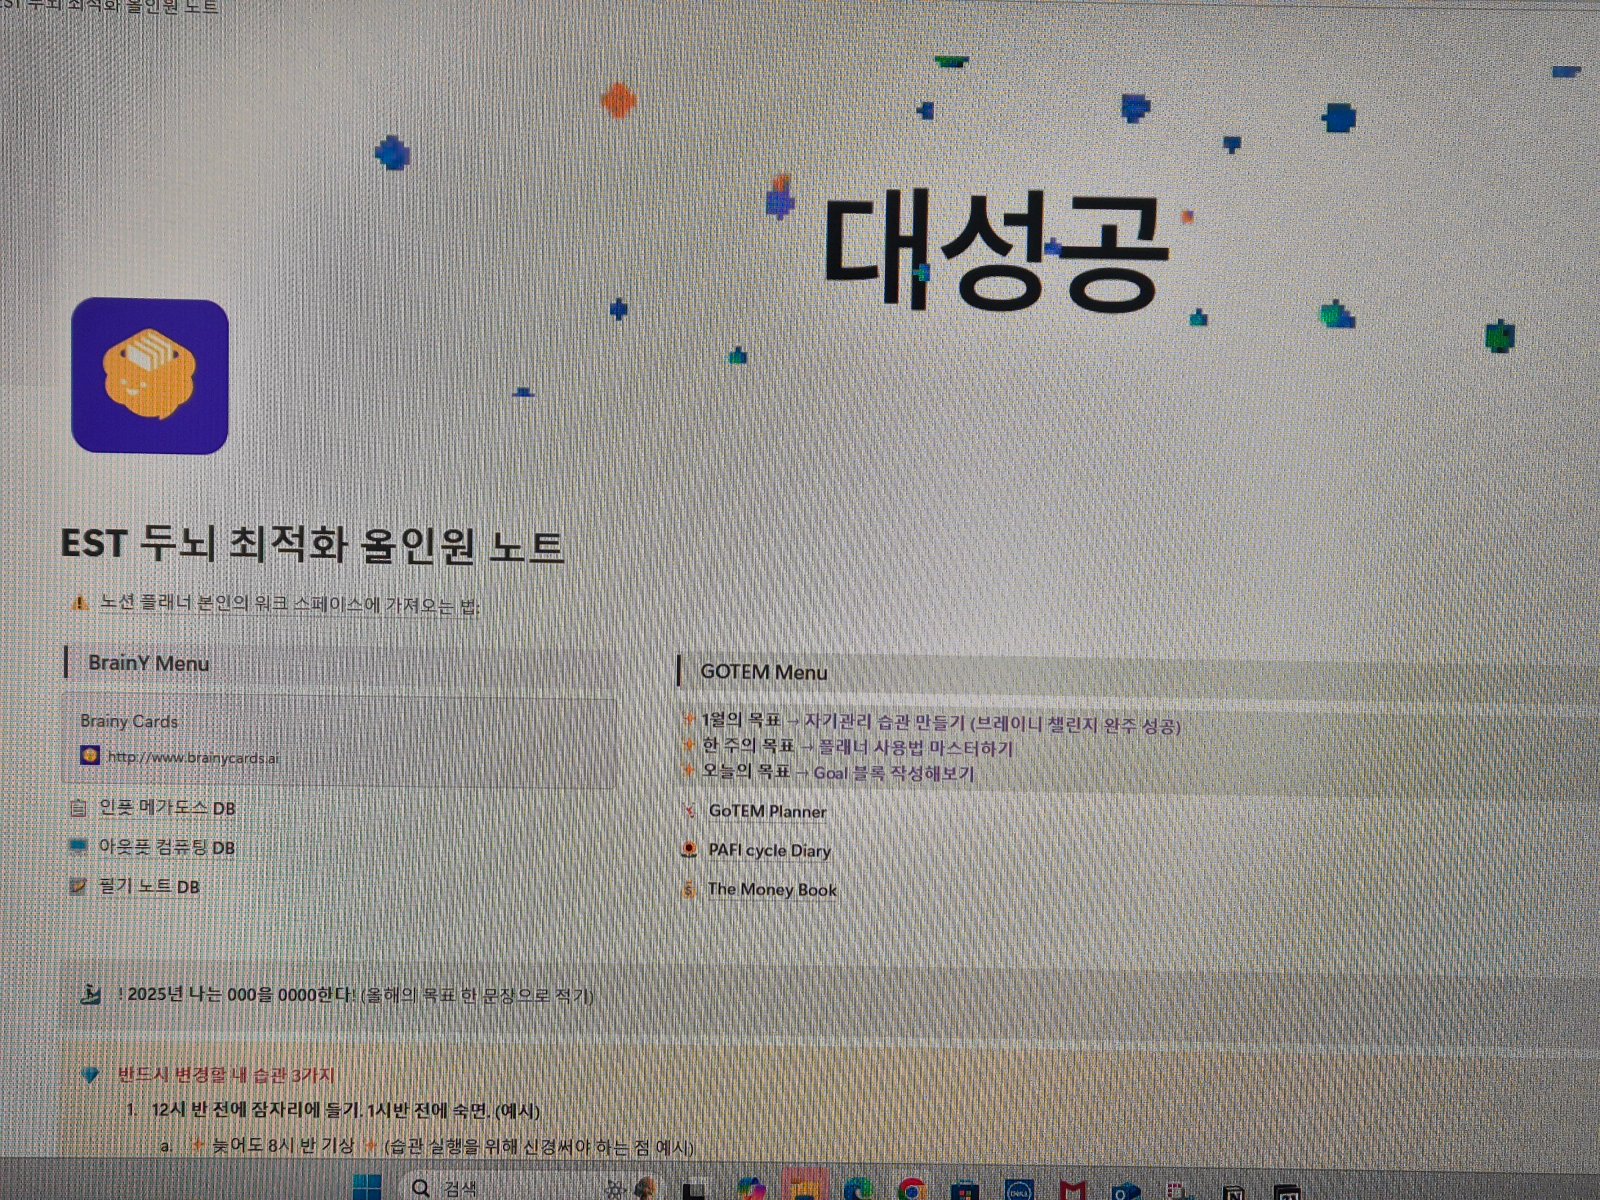Click The Money Book money bag icon
The height and width of the screenshot is (1200, 1600).
coord(688,889)
